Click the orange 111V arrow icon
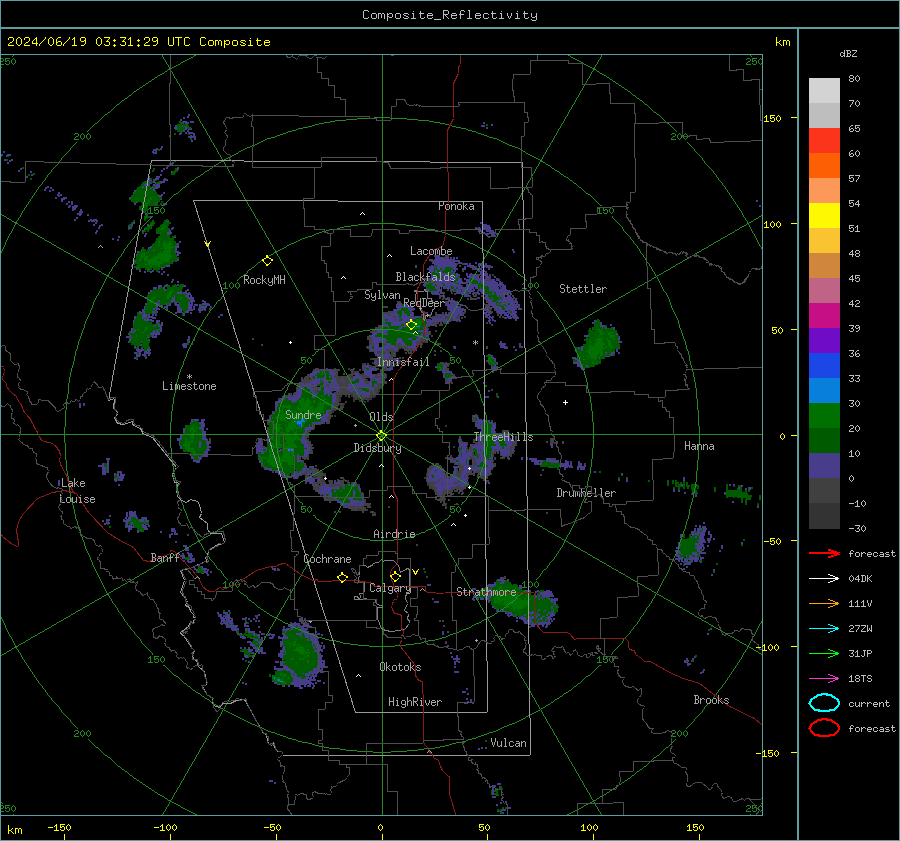This screenshot has width=900, height=841. pos(824,603)
